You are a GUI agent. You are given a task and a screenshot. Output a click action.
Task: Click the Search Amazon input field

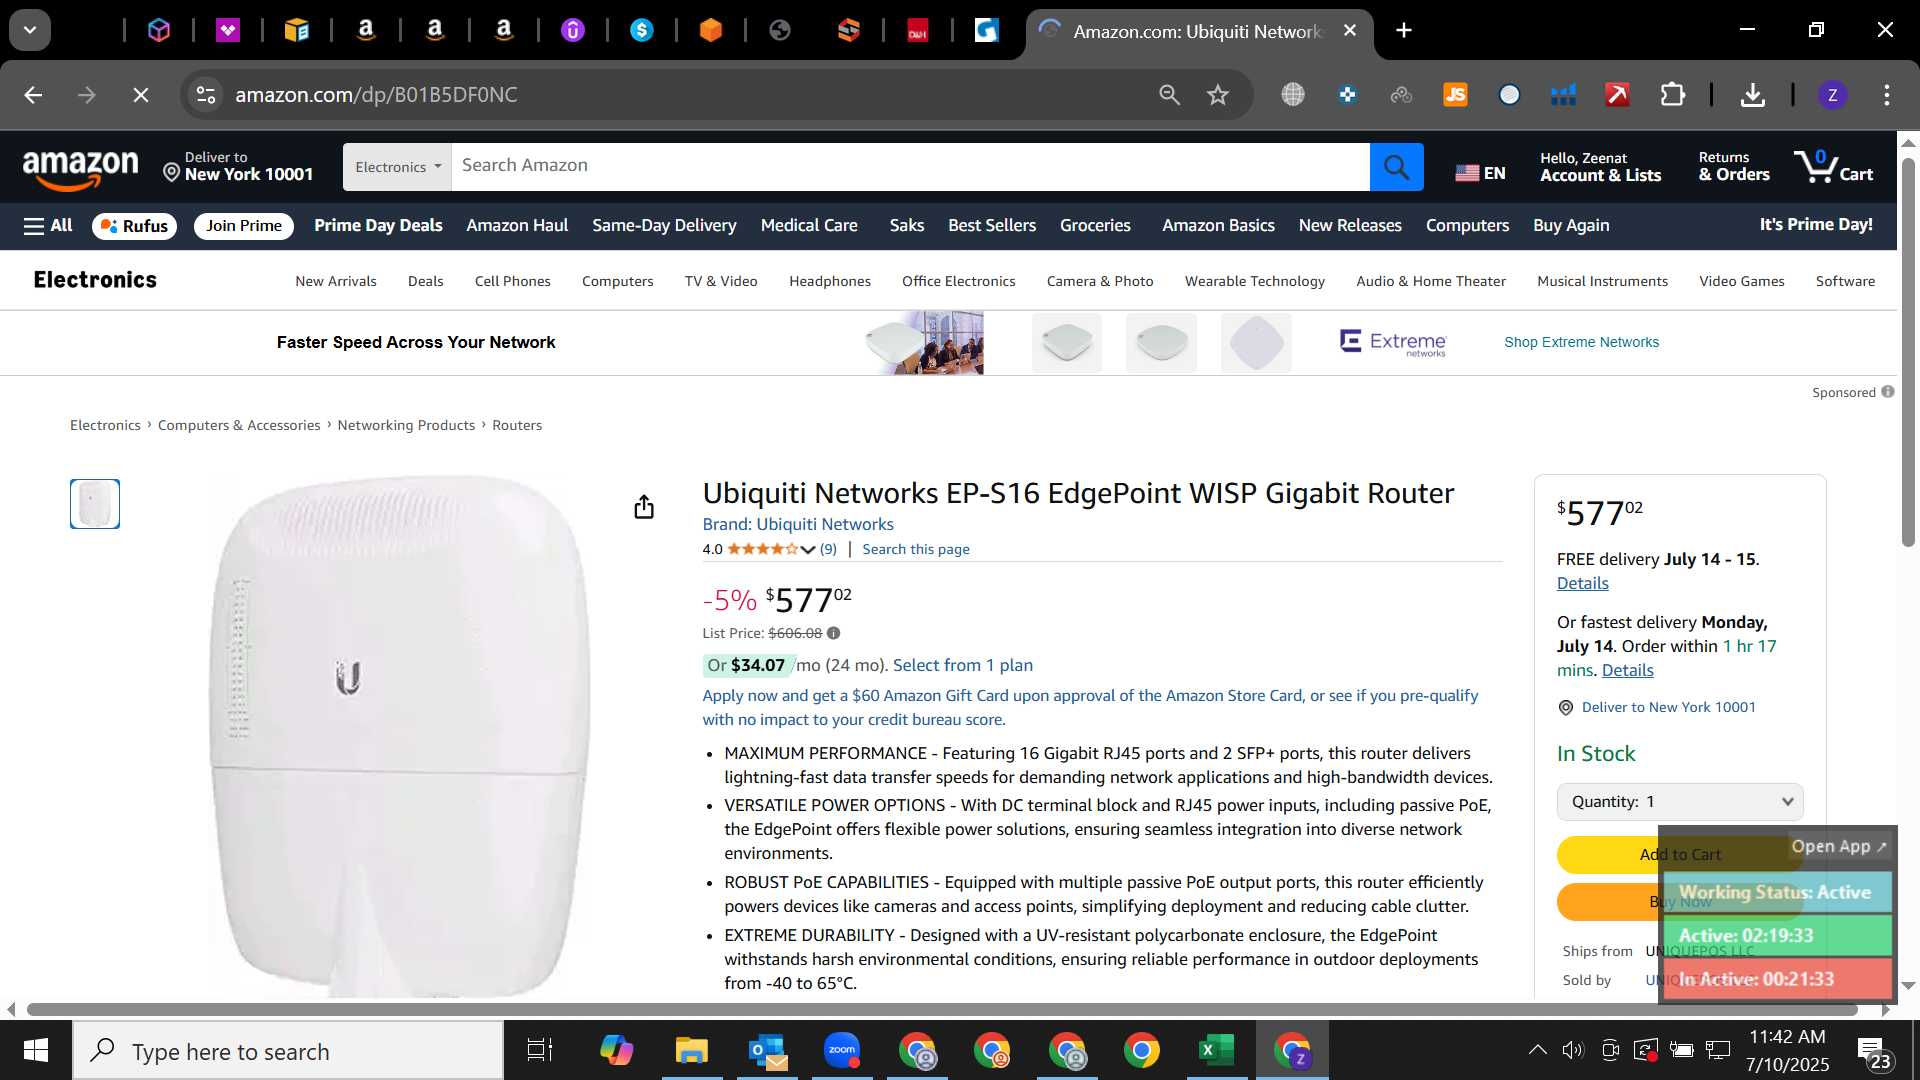click(x=910, y=167)
